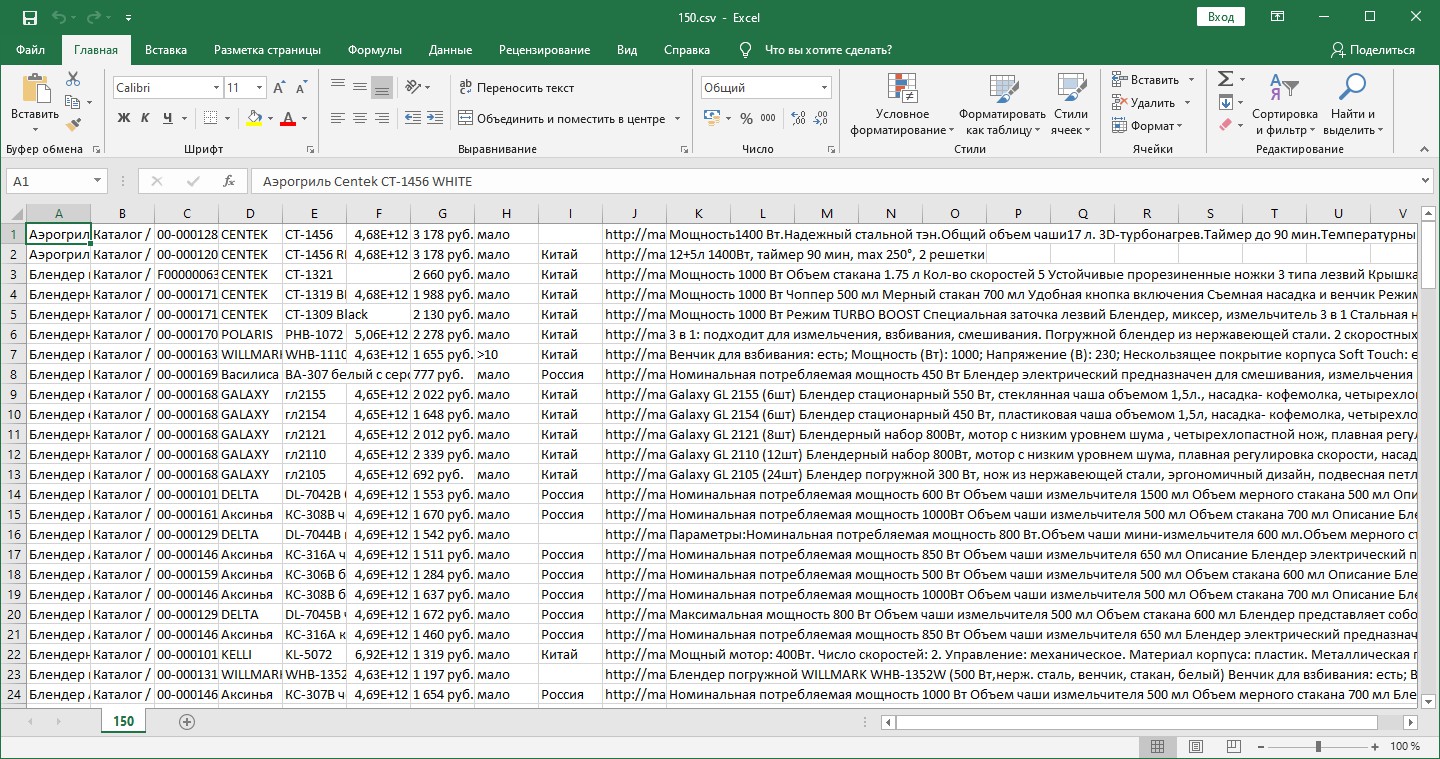Image resolution: width=1440 pixels, height=759 pixels.
Task: Expand the formula bar with the chevron
Action: 1424,181
